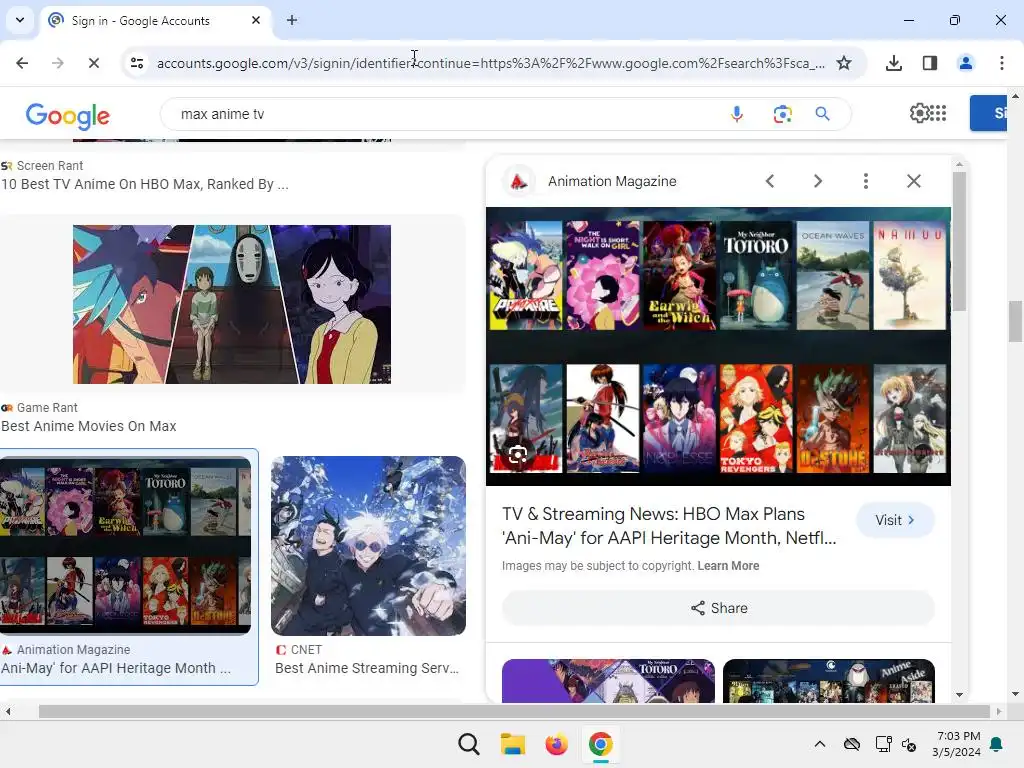Click the address bar URL
This screenshot has width=1024, height=768.
490,63
